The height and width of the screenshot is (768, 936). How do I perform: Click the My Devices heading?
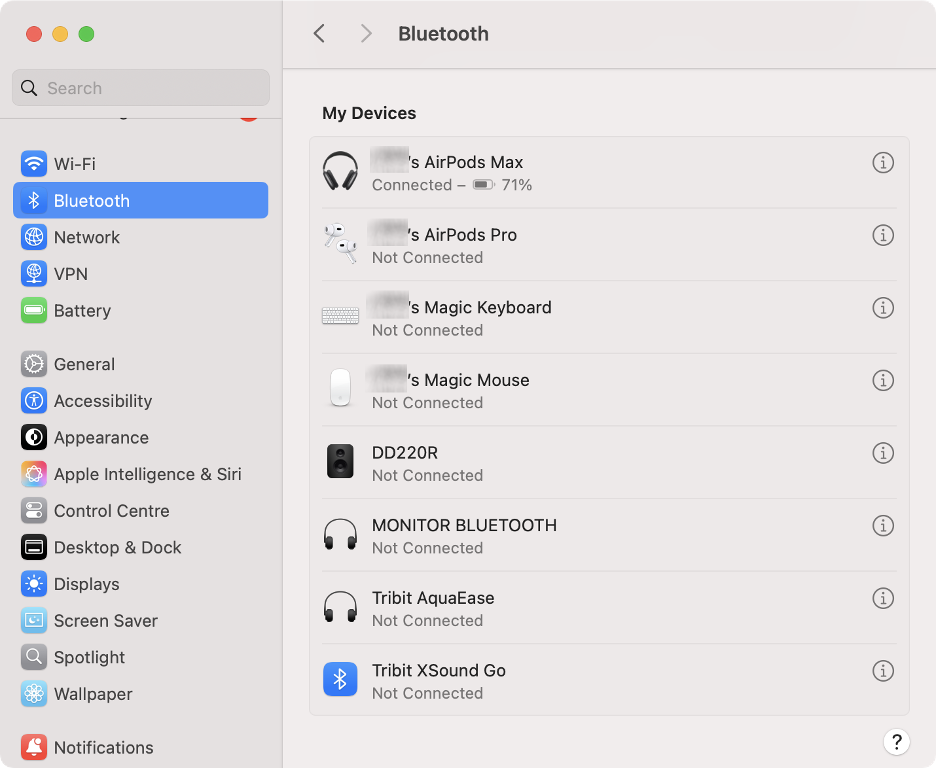point(369,113)
